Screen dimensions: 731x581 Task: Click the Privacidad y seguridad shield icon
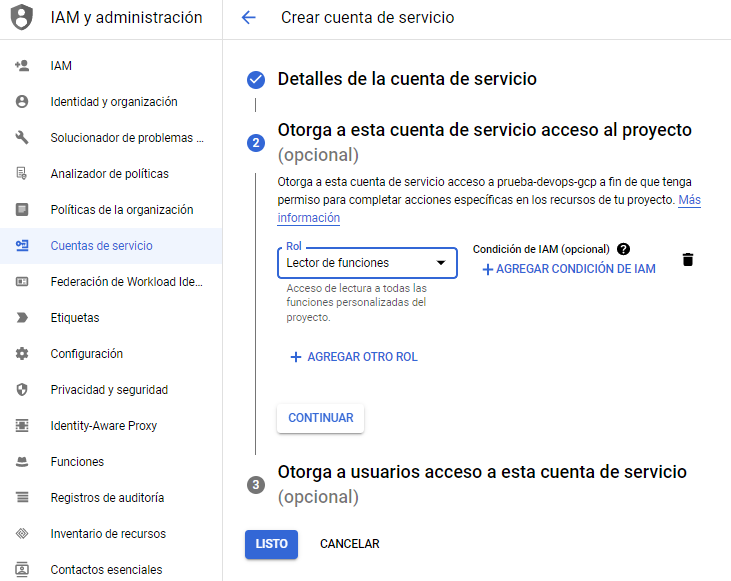[22, 390]
